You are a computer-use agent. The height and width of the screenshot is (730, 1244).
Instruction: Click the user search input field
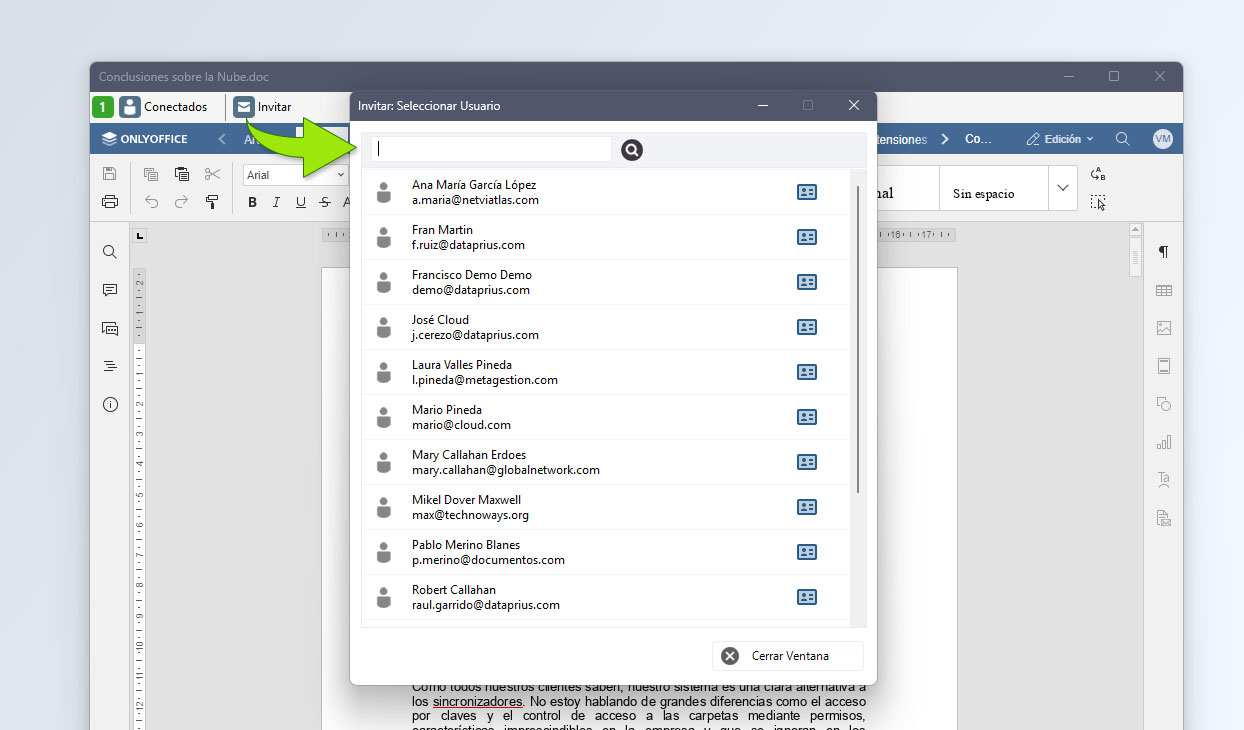click(x=491, y=149)
